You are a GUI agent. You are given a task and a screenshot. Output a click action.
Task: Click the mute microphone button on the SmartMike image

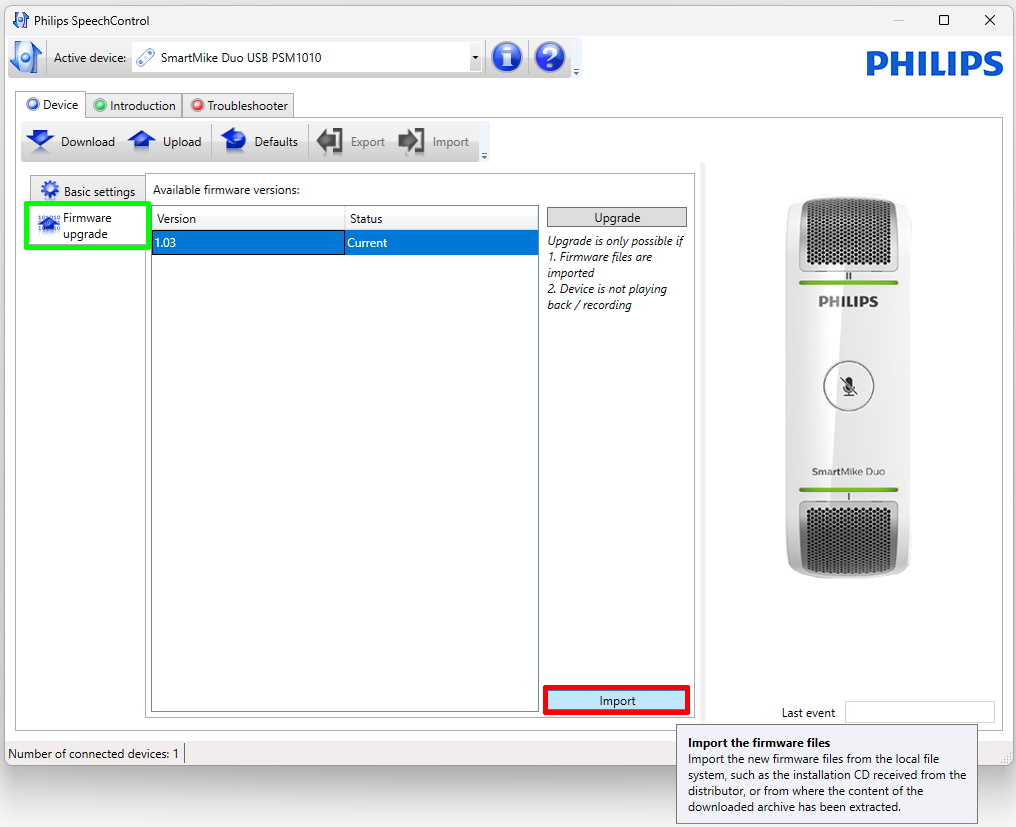tap(848, 386)
